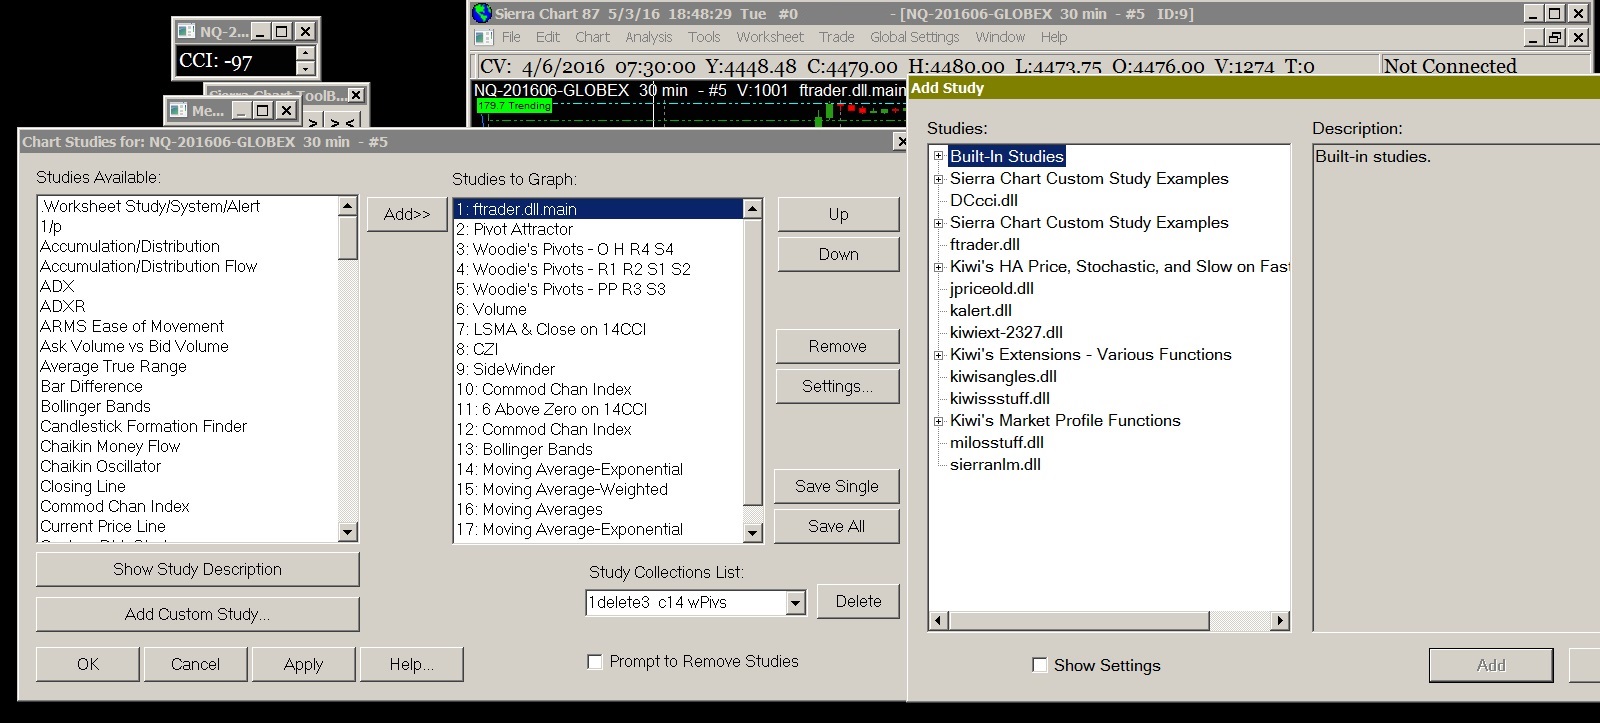This screenshot has width=1600, height=723.
Task: Open the Worksheet menu
Action: click(x=770, y=37)
